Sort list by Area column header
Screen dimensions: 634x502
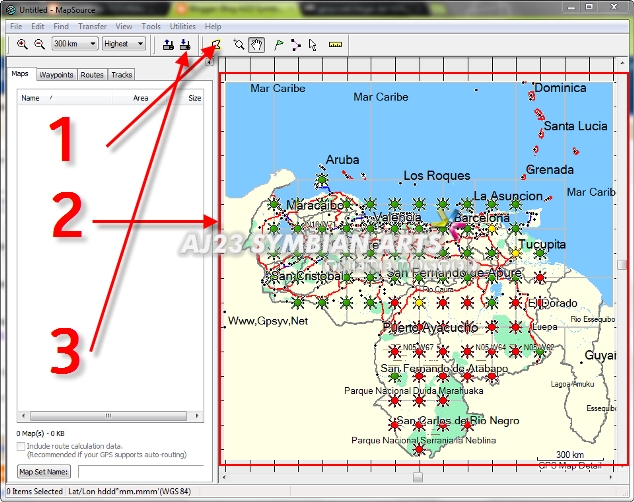point(139,98)
